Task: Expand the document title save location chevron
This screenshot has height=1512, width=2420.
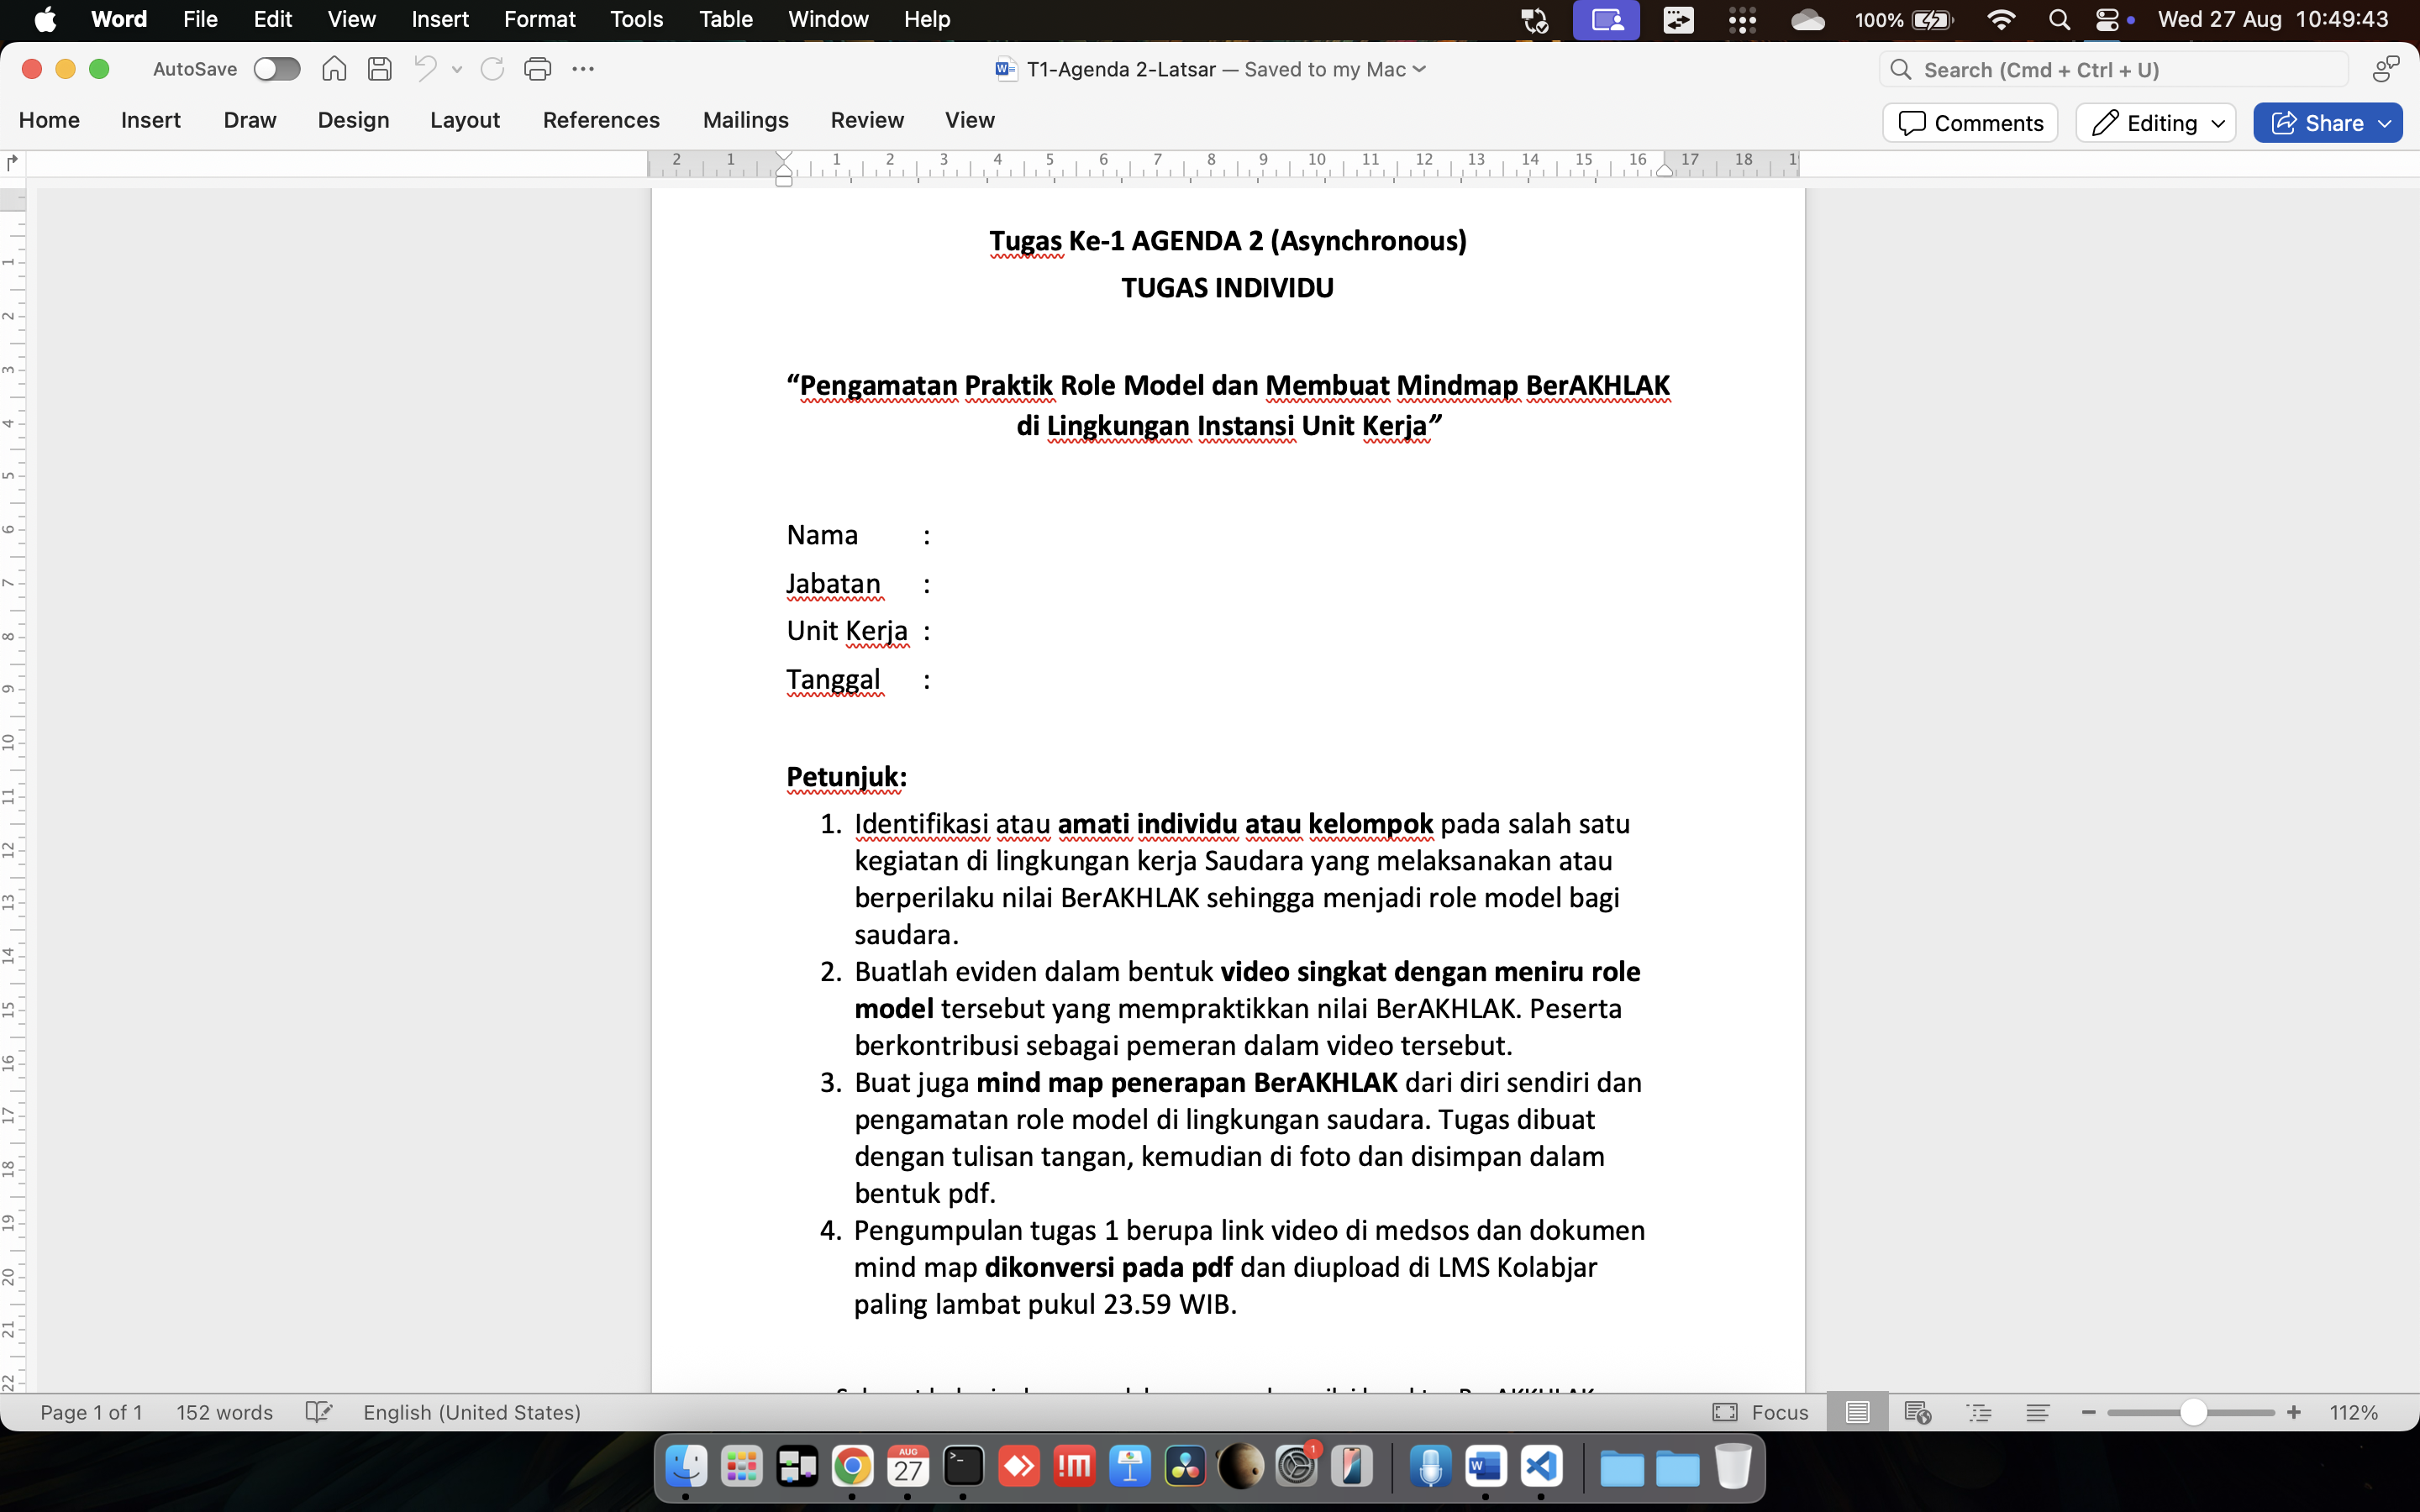Action: [1420, 69]
